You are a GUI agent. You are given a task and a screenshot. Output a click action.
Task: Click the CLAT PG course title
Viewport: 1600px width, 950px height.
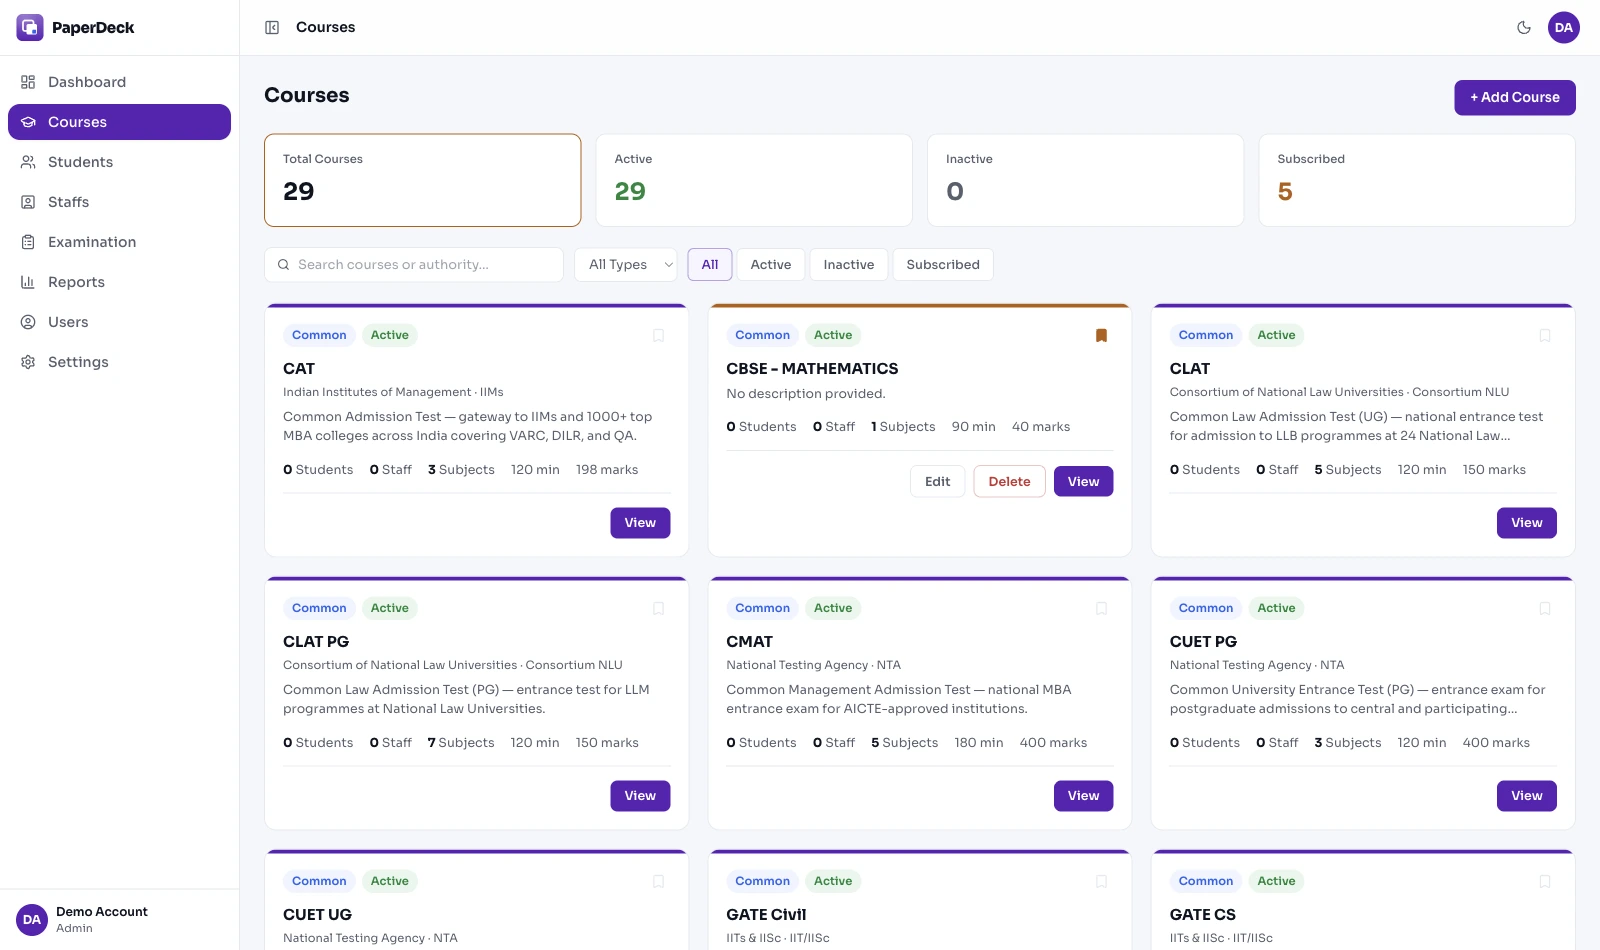pos(316,642)
